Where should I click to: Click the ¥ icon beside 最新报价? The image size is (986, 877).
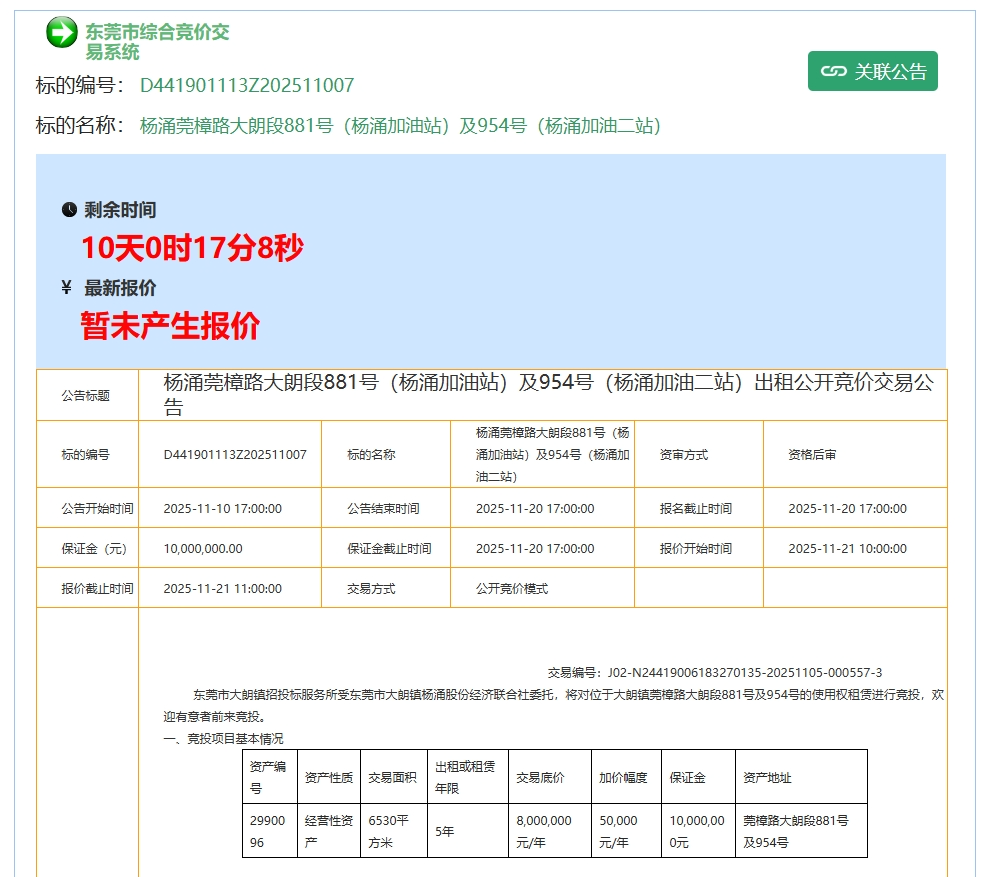[x=64, y=285]
